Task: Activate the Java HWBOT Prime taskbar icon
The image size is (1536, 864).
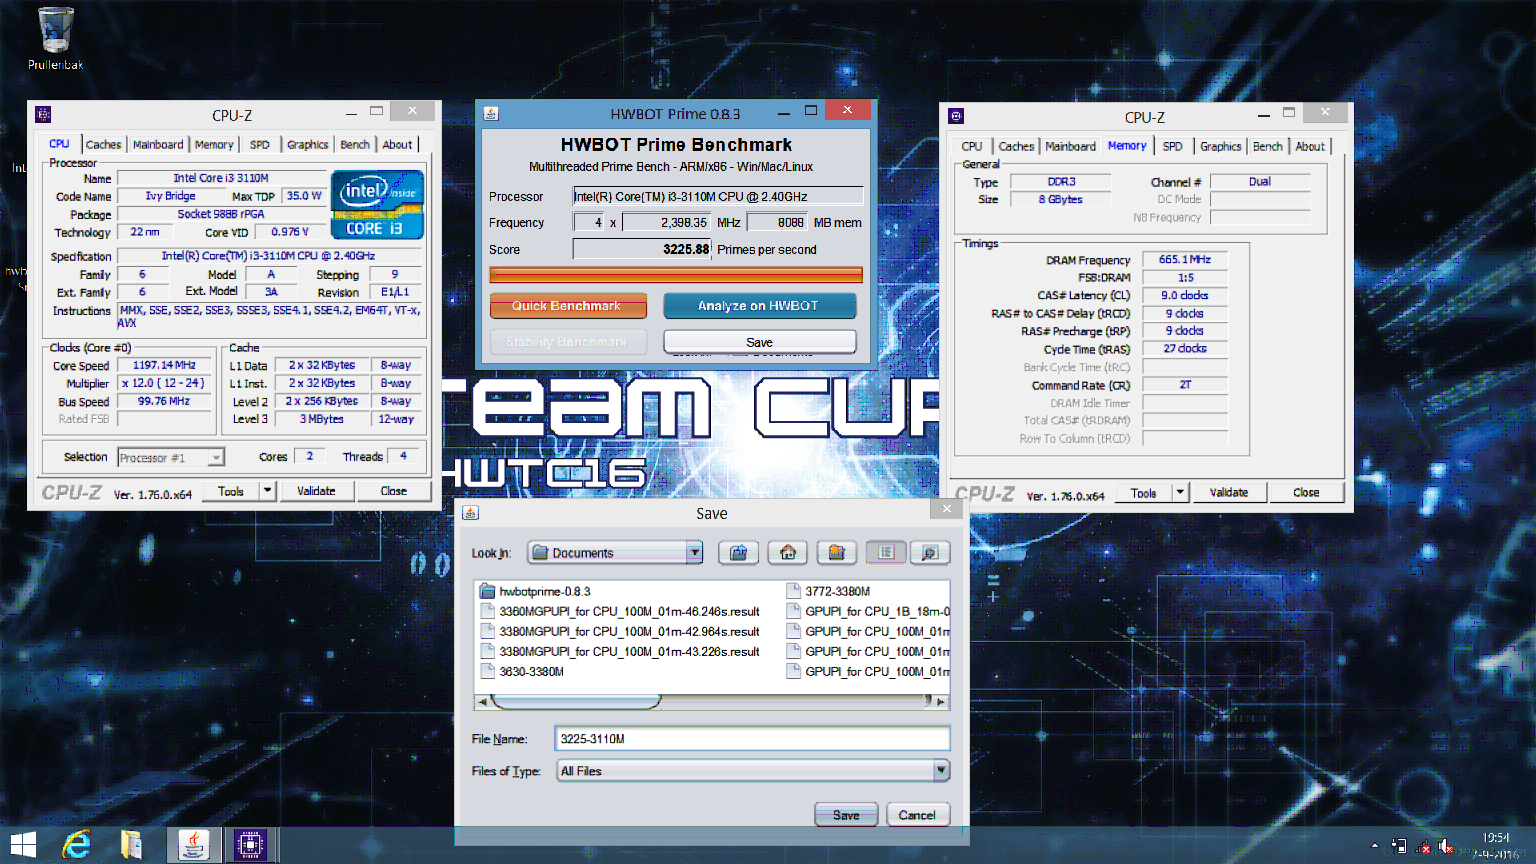Action: (193, 845)
